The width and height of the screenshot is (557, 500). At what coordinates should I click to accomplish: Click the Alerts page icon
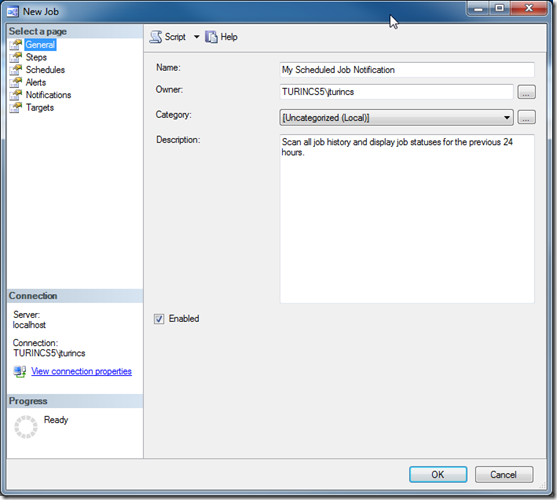point(16,82)
